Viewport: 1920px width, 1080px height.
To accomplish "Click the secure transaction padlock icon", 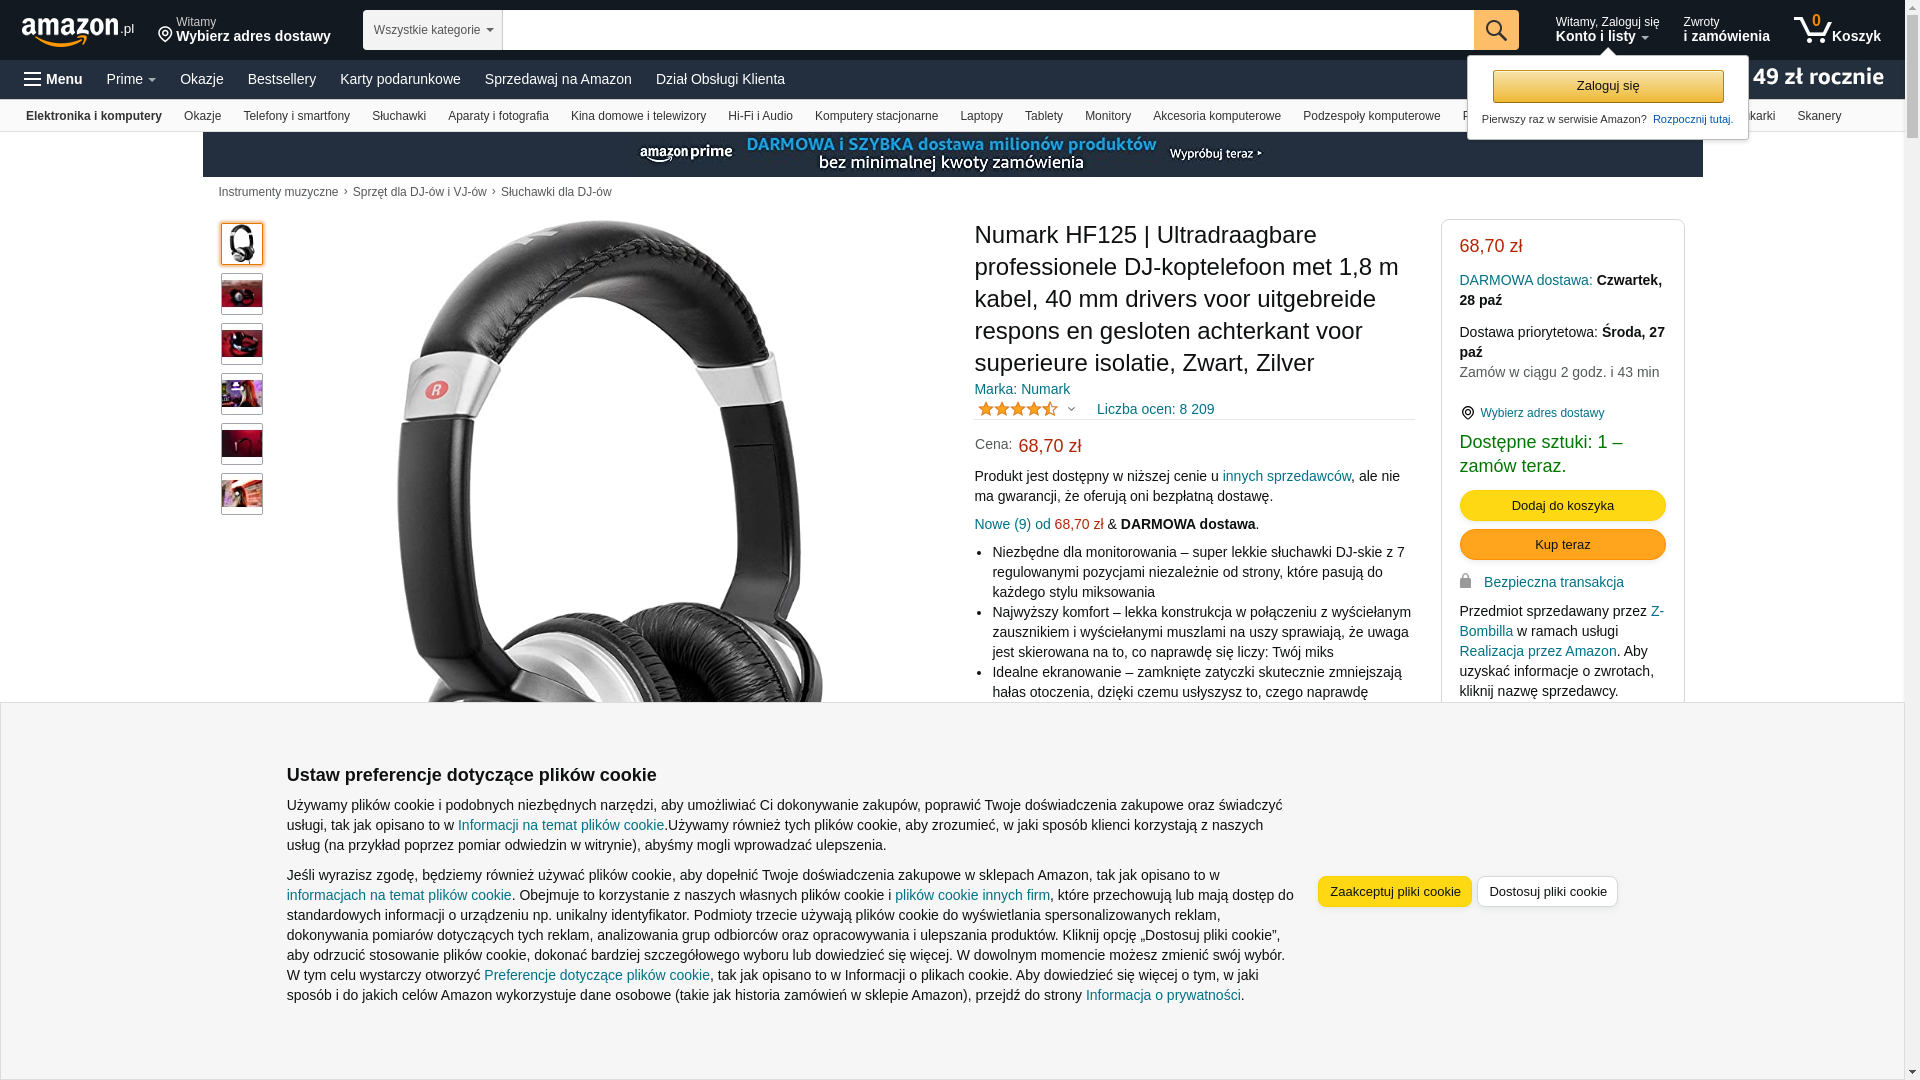I will (x=1466, y=581).
